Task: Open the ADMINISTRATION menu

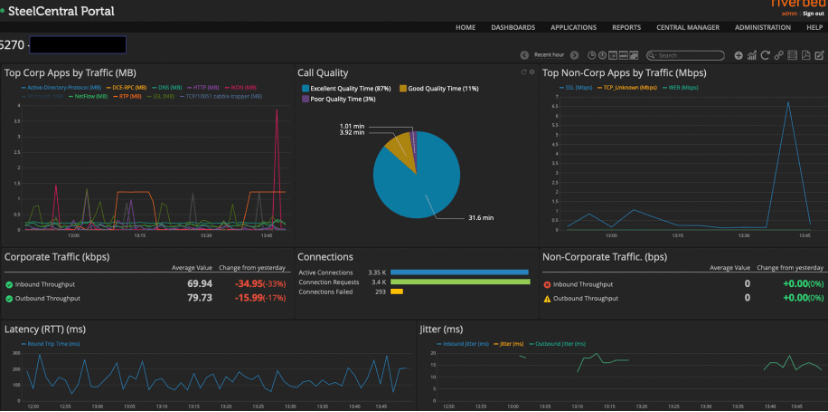Action: click(x=763, y=27)
